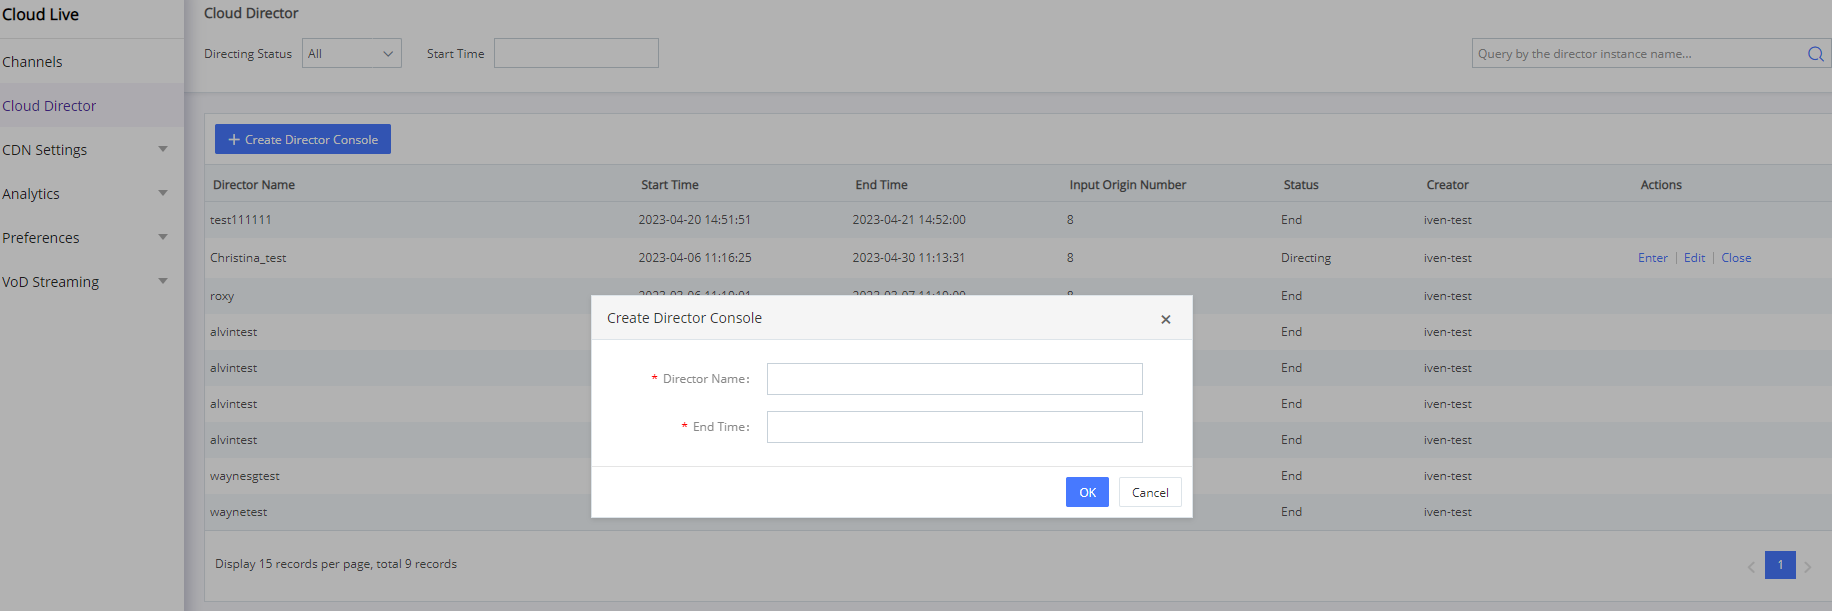
Task: Select Cloud Director in sidebar
Action: click(x=49, y=106)
